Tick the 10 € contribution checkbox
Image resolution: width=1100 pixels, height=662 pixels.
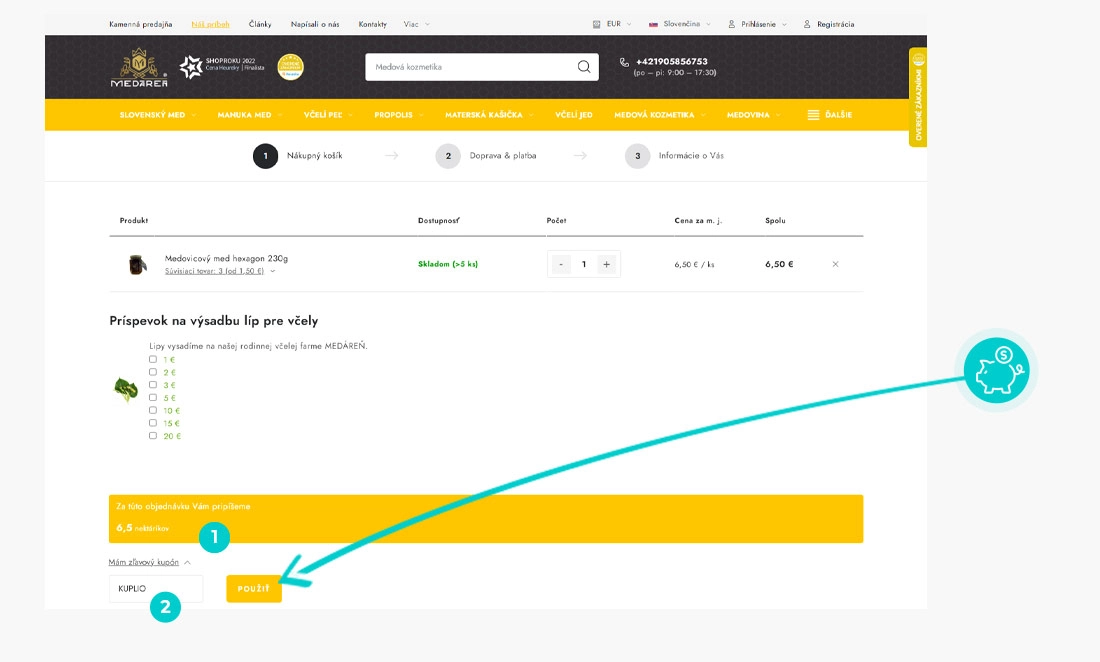[x=153, y=410]
